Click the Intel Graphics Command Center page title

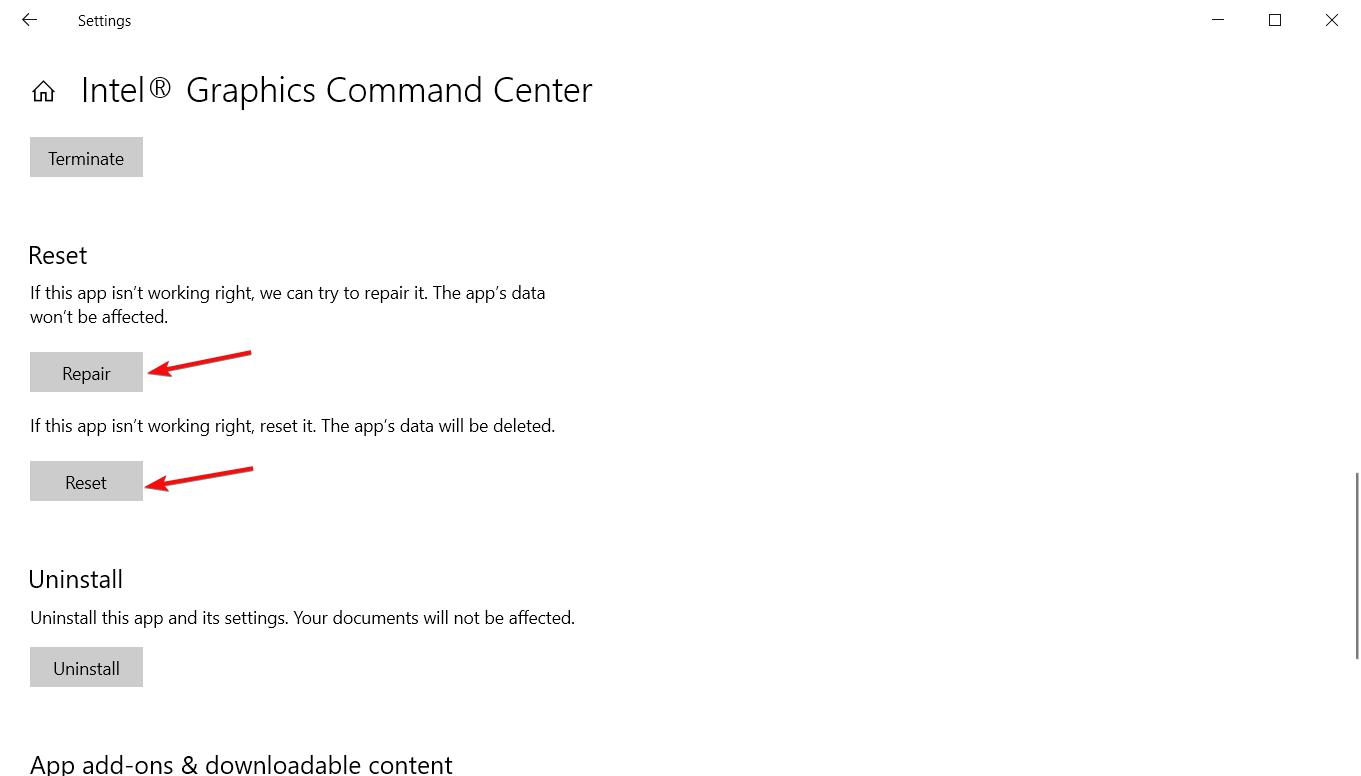click(x=336, y=91)
